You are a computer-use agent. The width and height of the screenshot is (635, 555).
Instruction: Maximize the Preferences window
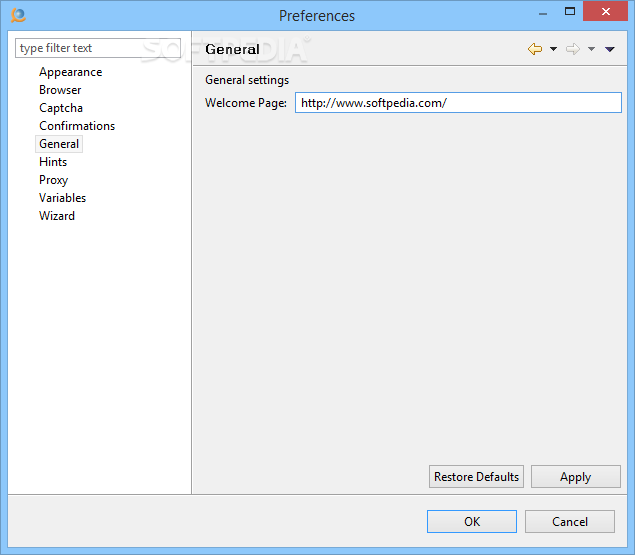coord(570,11)
